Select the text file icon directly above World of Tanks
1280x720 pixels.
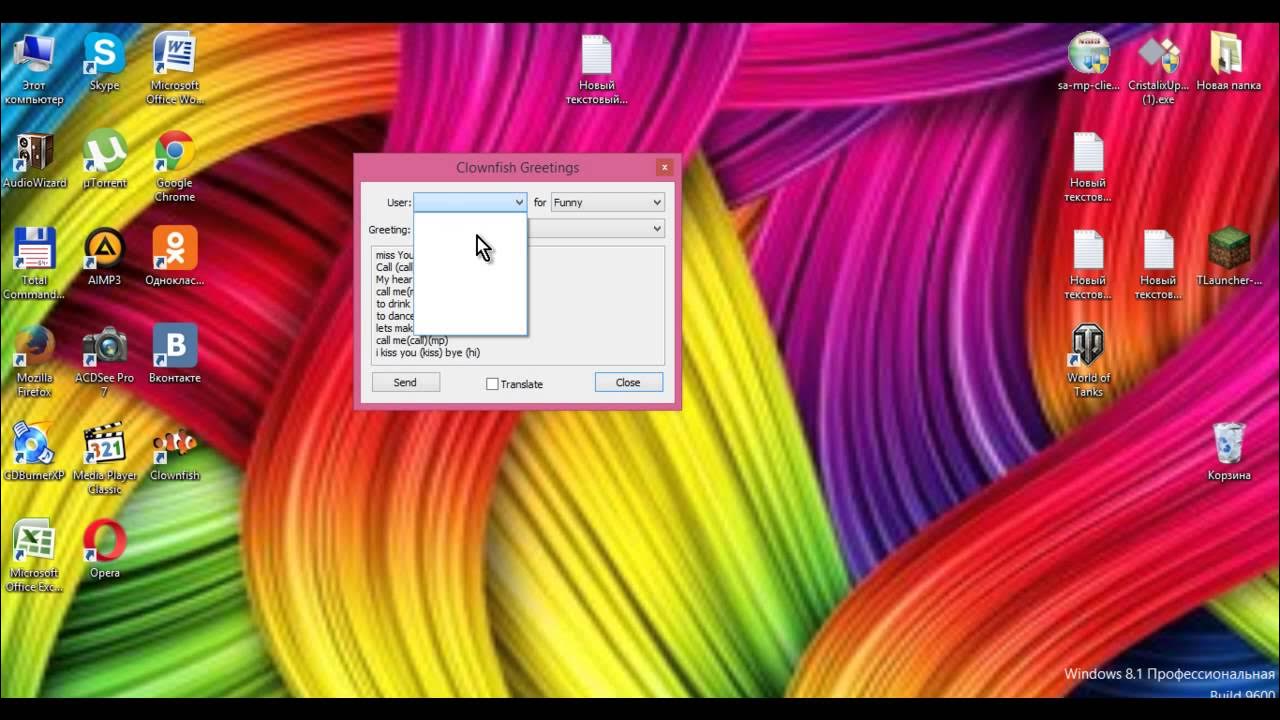(x=1088, y=264)
